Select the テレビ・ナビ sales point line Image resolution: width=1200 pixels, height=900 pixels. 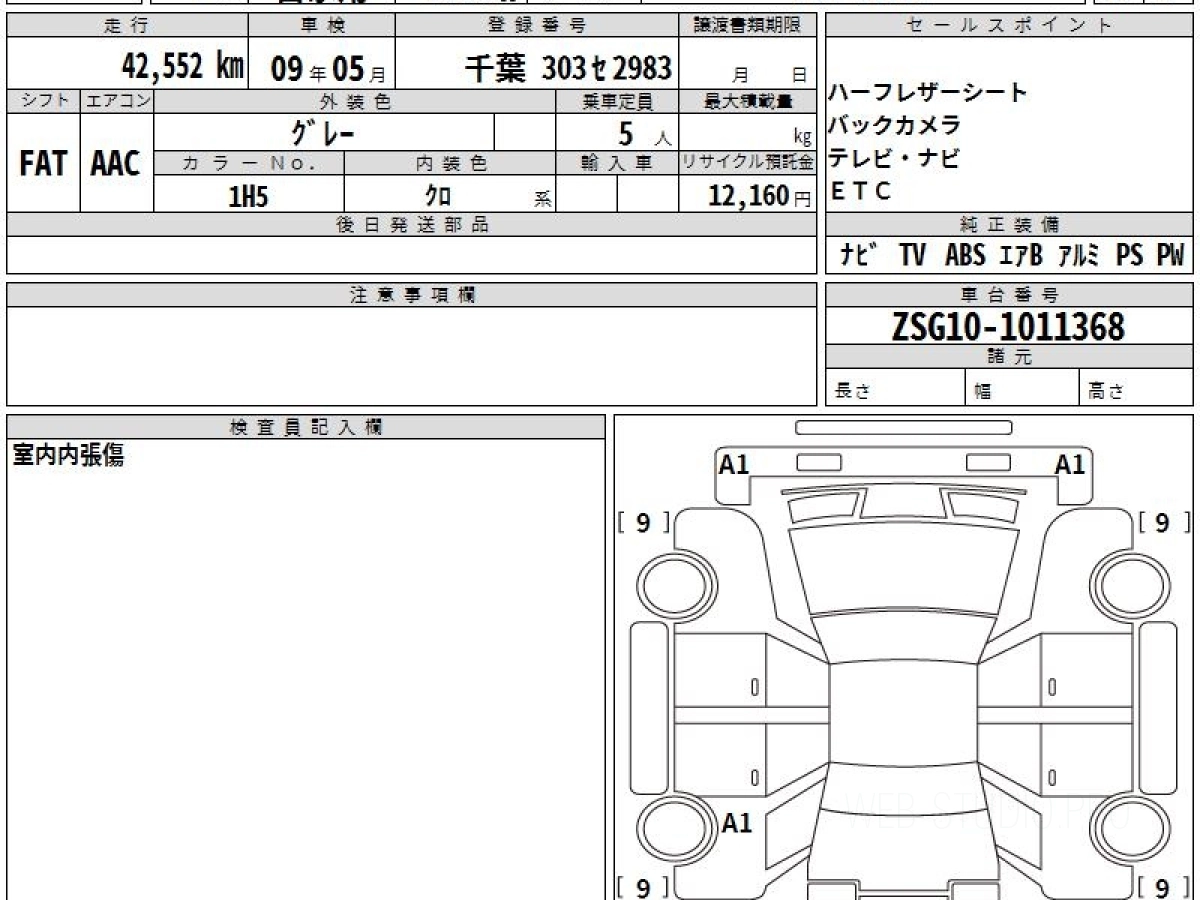894,158
